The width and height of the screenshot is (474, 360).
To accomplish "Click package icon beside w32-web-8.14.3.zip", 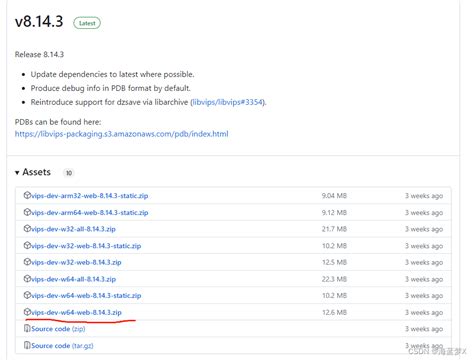I will pyautogui.click(x=27, y=262).
